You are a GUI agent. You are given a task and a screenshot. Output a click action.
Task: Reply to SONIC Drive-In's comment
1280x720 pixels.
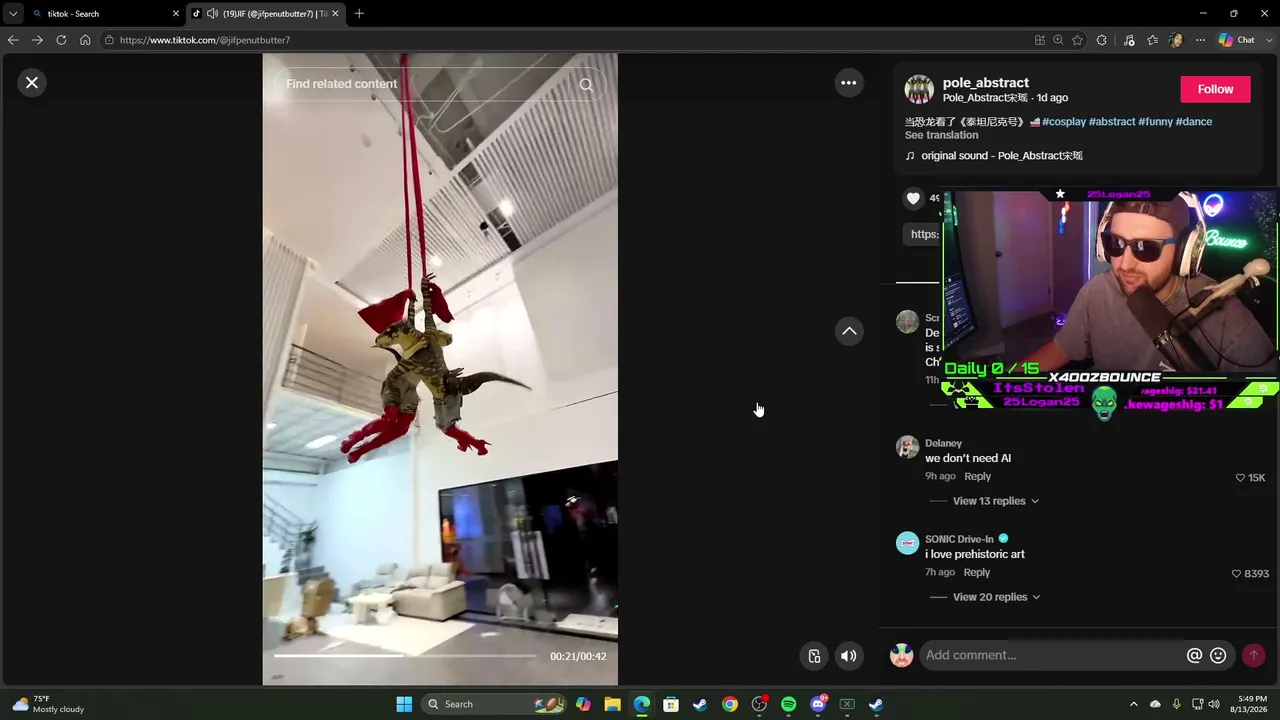(x=976, y=572)
